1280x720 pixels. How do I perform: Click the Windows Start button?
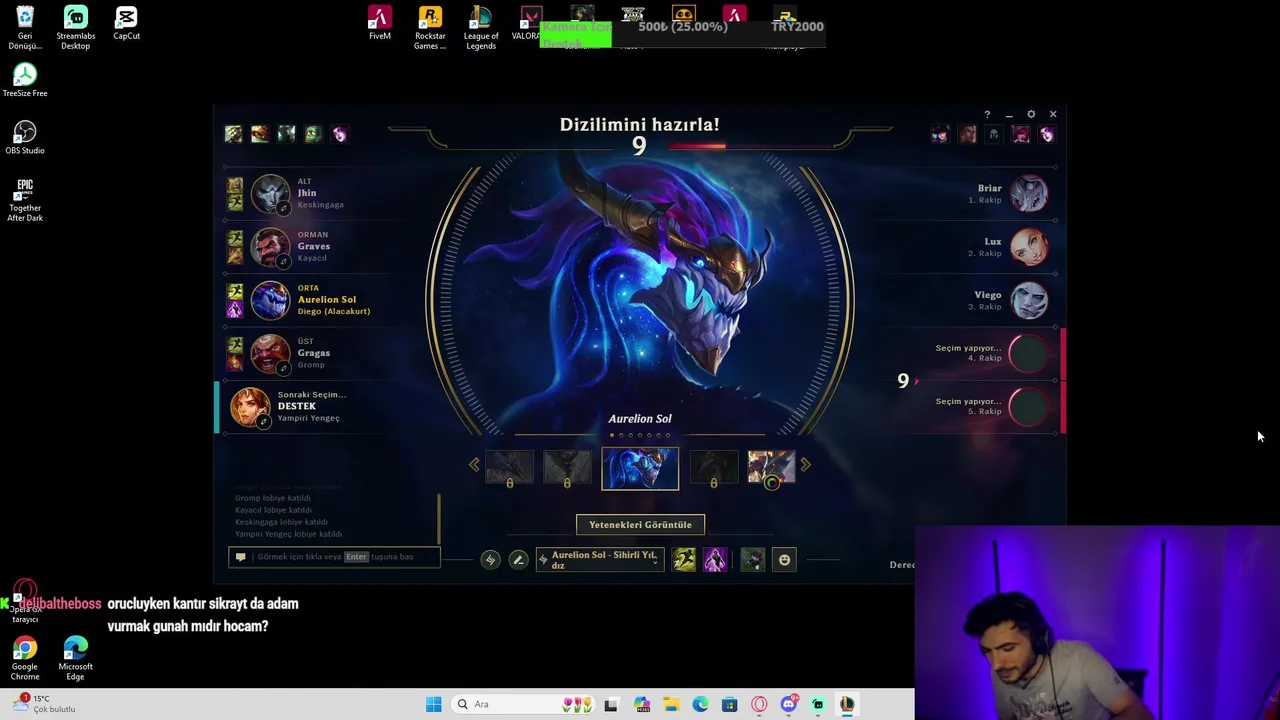point(433,704)
